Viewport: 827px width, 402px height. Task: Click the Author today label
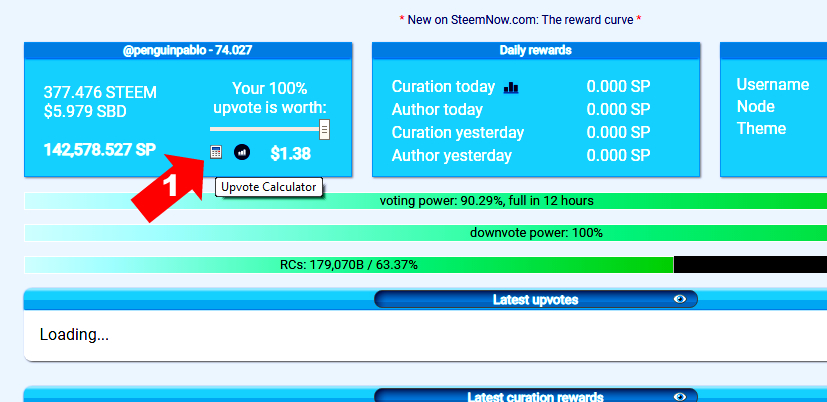coord(437,110)
